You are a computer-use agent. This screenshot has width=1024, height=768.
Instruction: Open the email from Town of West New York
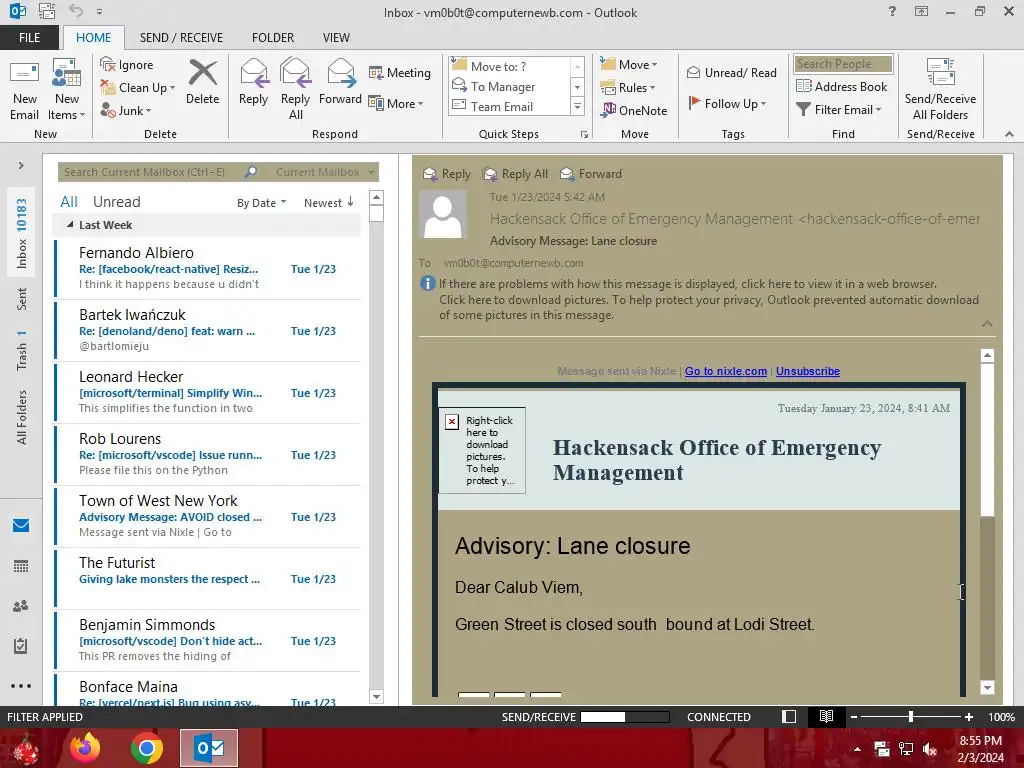point(208,516)
